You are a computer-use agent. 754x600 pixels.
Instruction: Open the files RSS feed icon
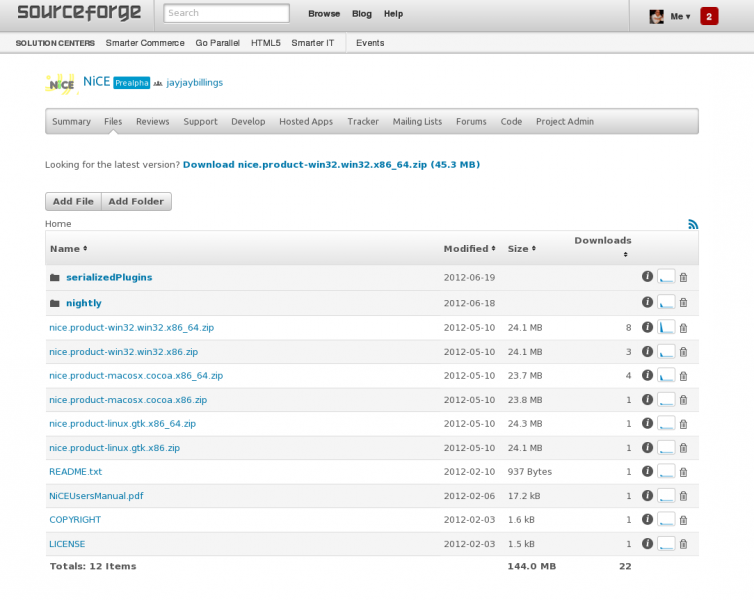point(692,224)
